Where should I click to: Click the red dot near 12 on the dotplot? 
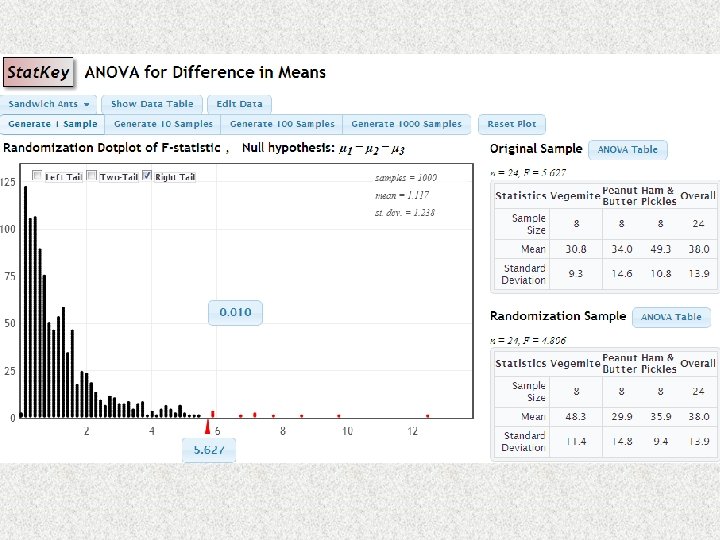click(428, 416)
